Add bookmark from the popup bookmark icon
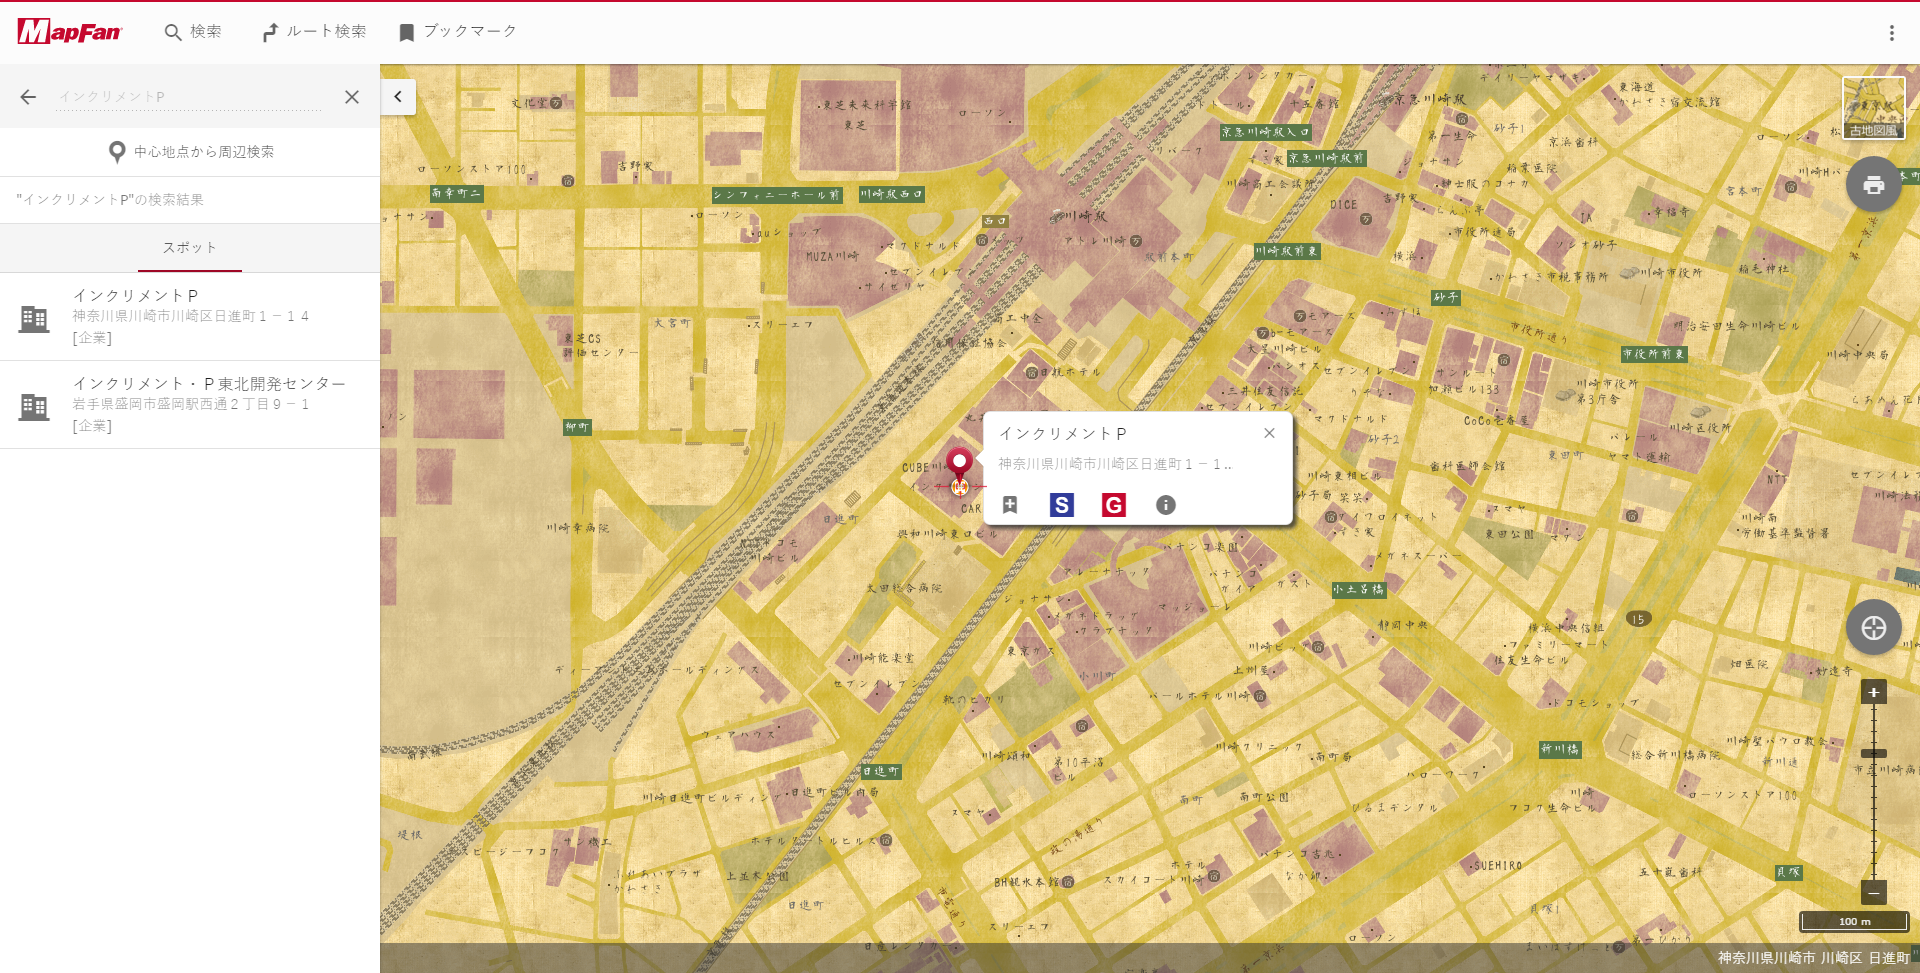This screenshot has width=1920, height=973. point(1010,505)
